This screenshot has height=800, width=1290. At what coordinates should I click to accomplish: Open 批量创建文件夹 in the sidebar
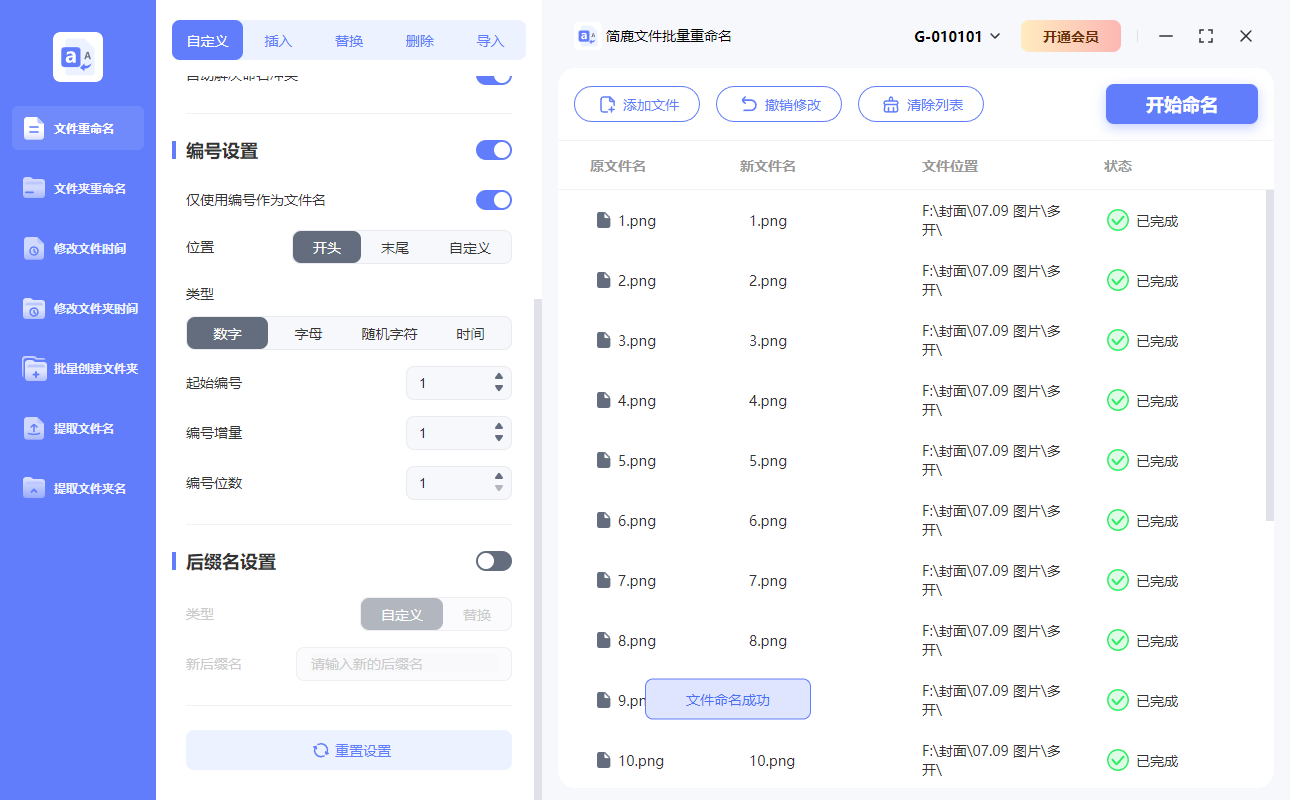(x=78, y=368)
